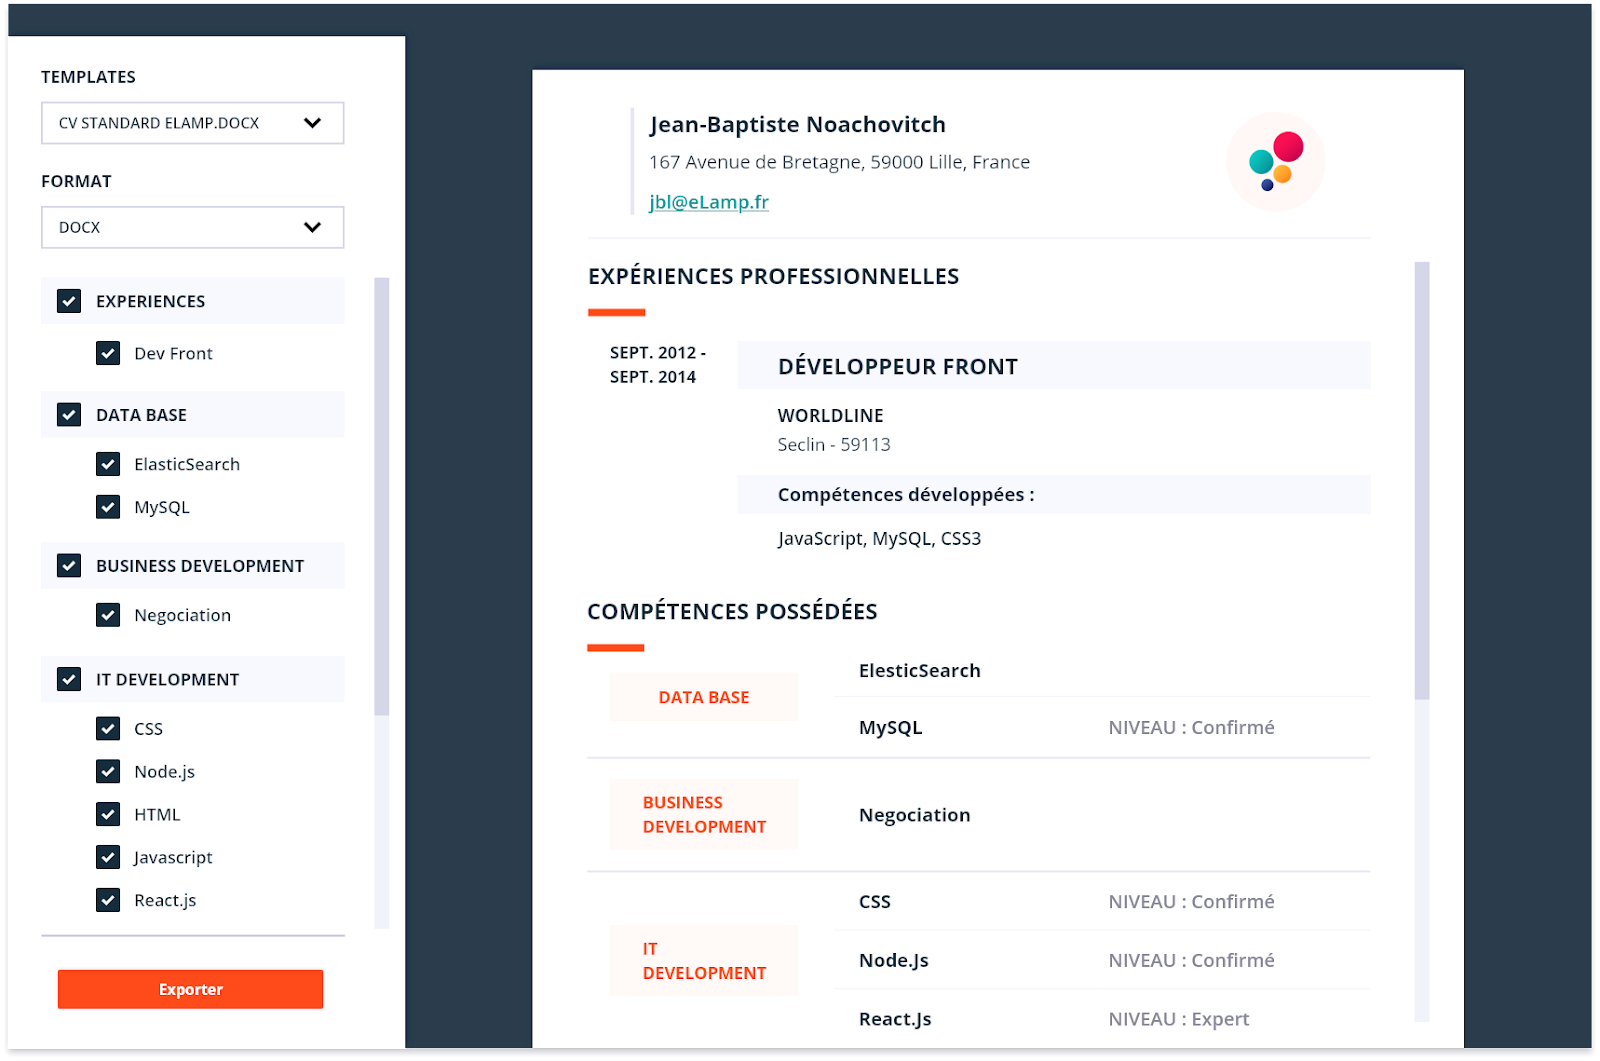Screen dimensions: 1600x1061
Task: Open the Format dropdown chevron
Action: point(312,227)
